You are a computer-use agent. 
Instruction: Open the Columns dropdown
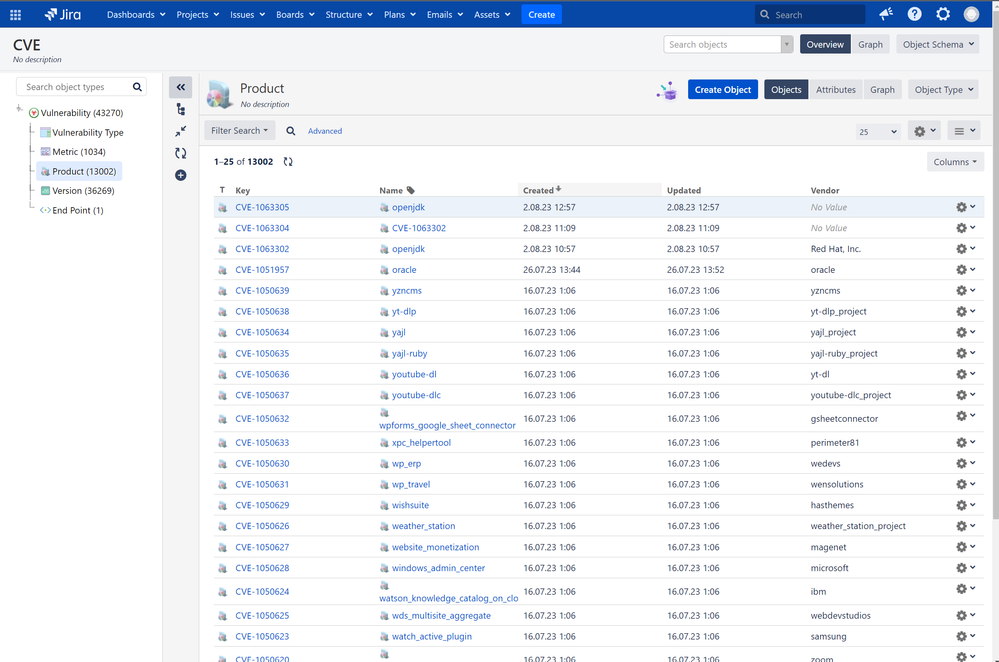tap(955, 162)
